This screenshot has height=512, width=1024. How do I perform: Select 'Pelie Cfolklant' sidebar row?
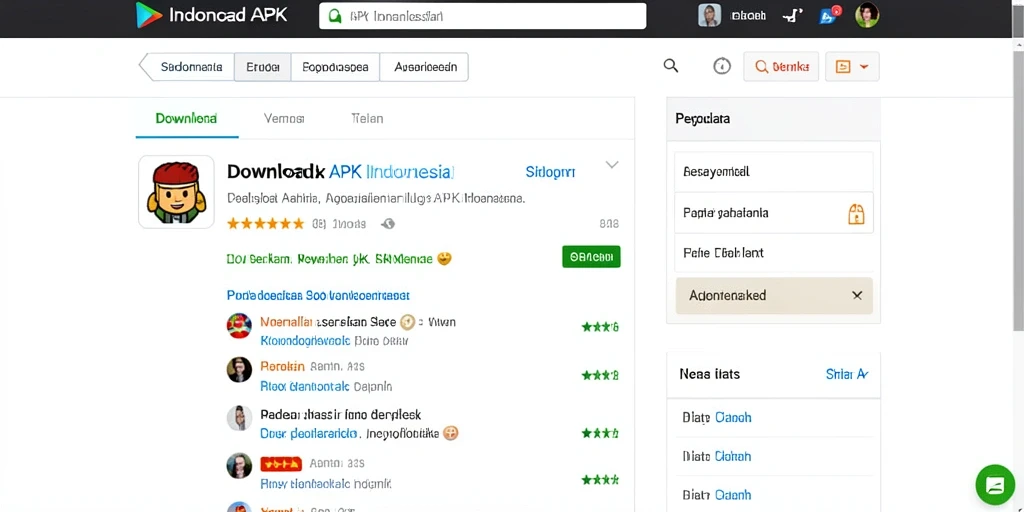774,253
